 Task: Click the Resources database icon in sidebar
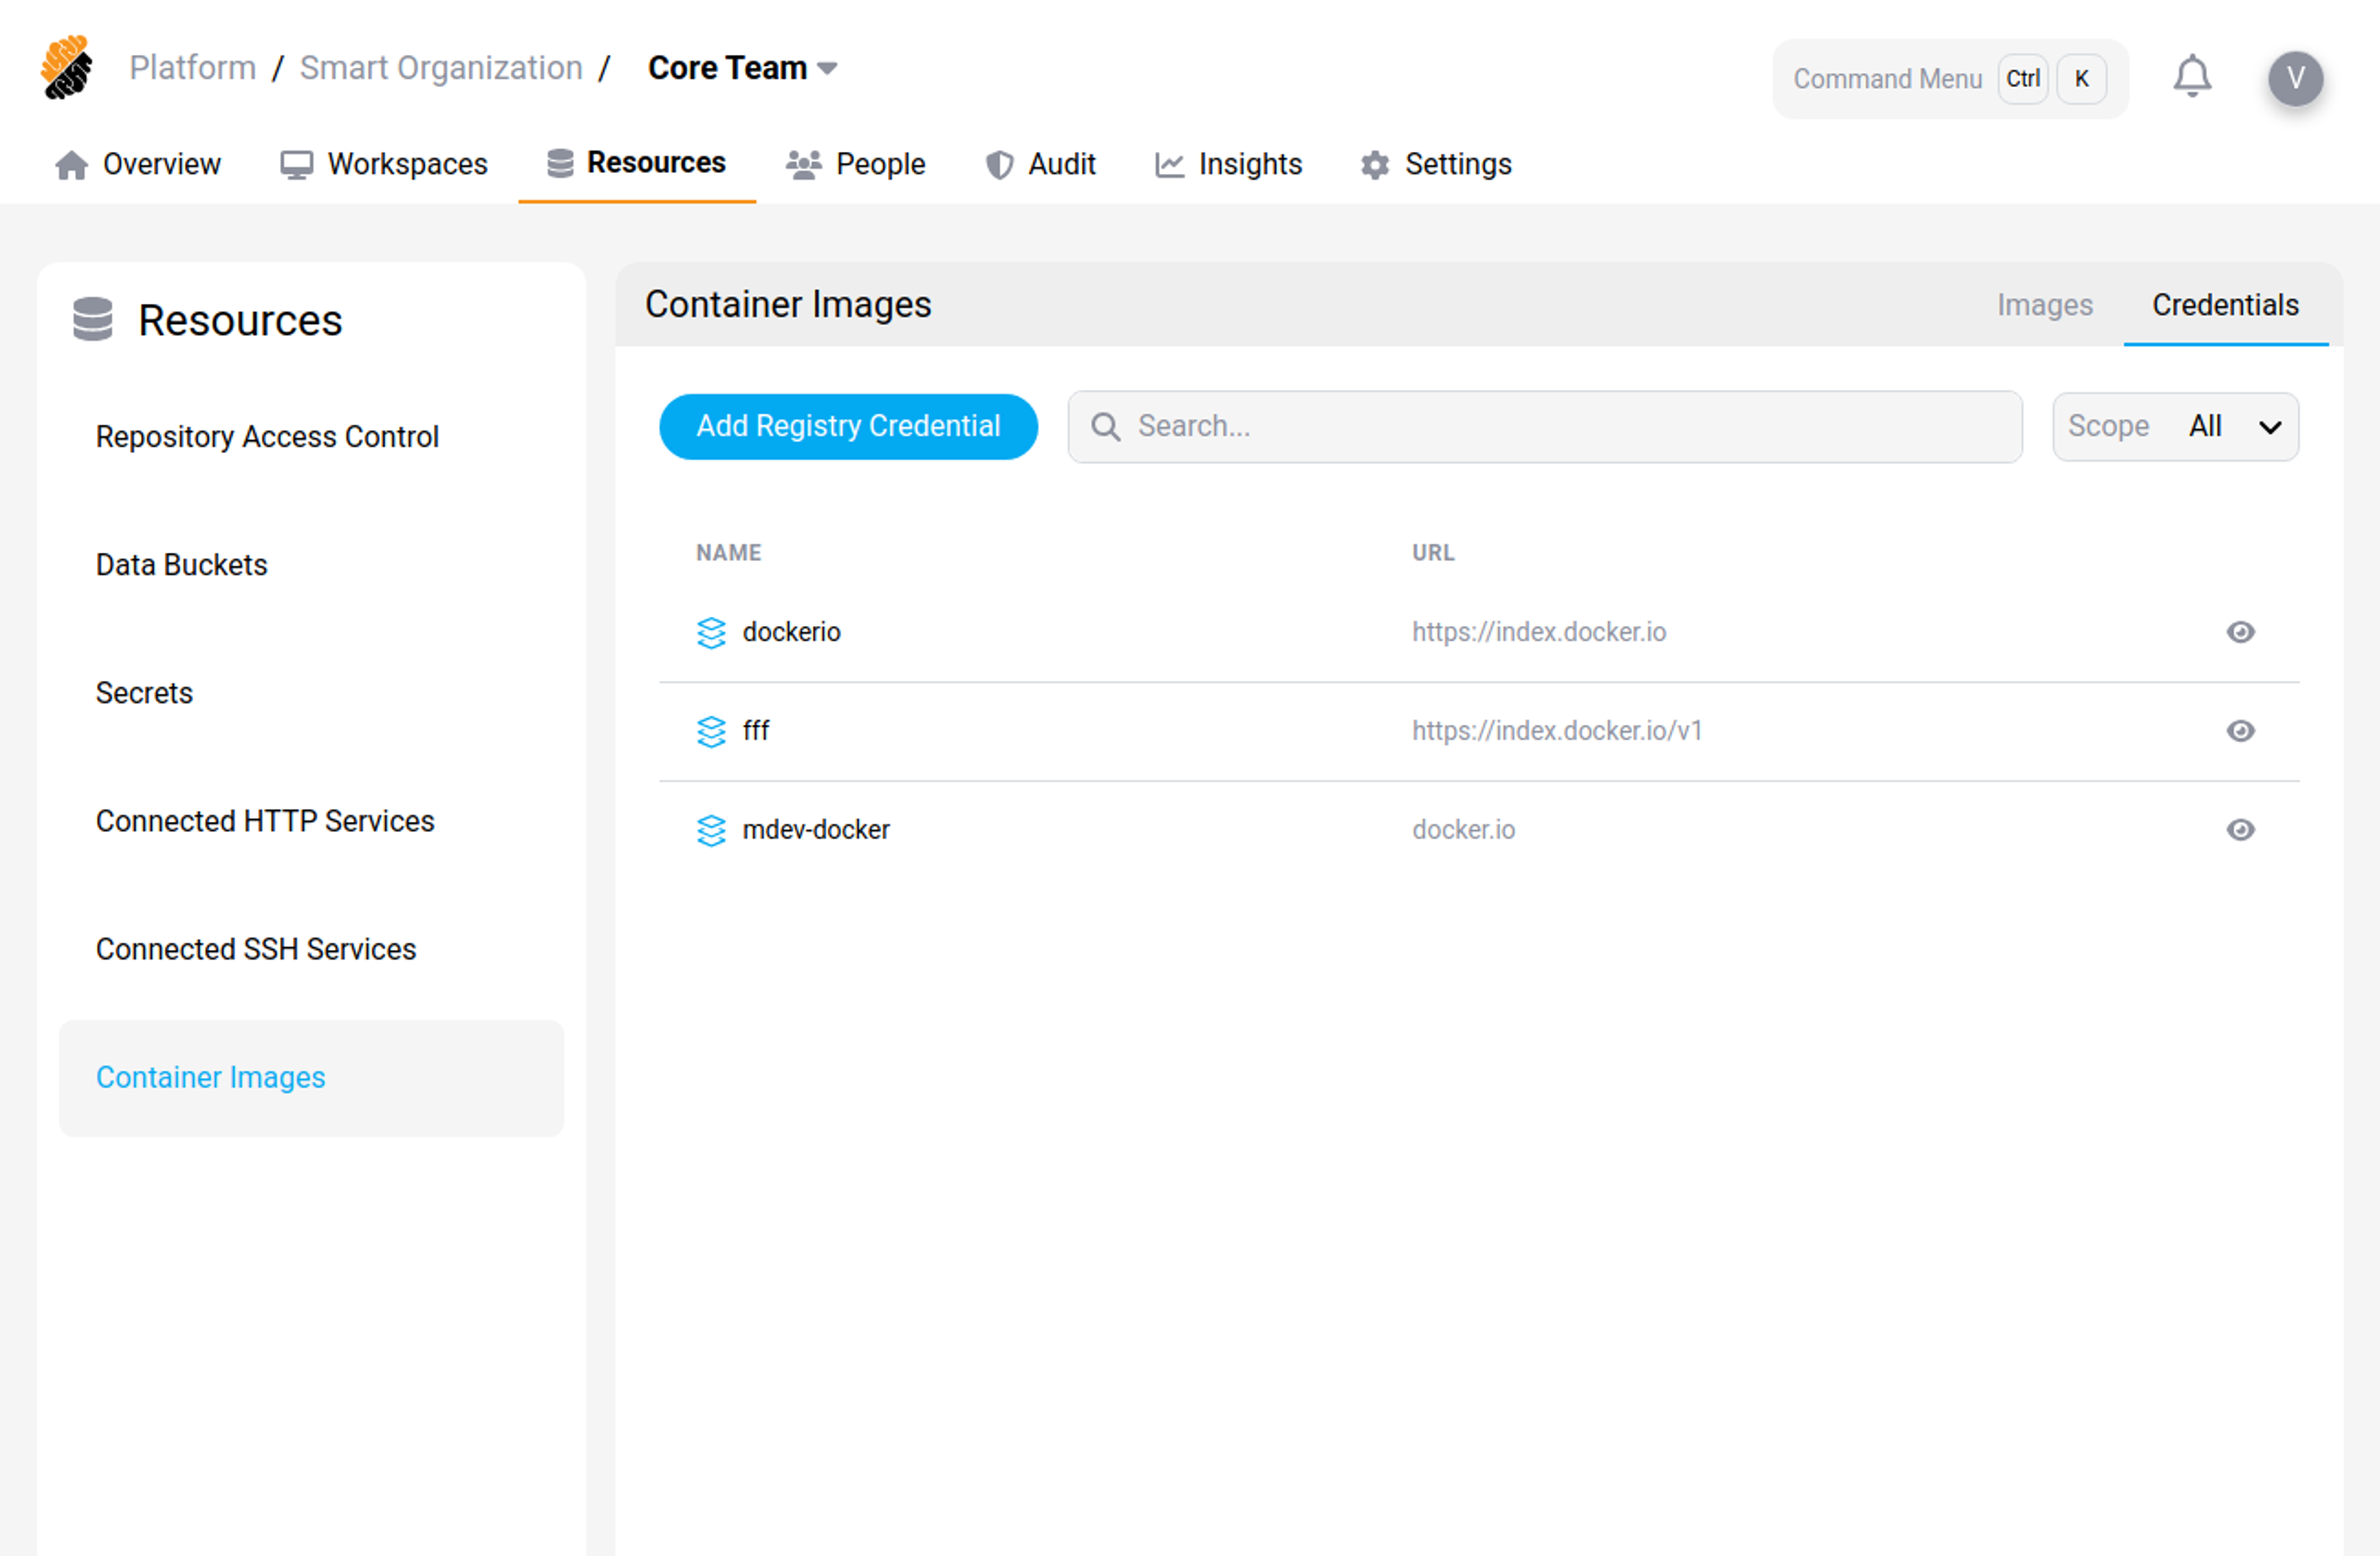tap(93, 320)
